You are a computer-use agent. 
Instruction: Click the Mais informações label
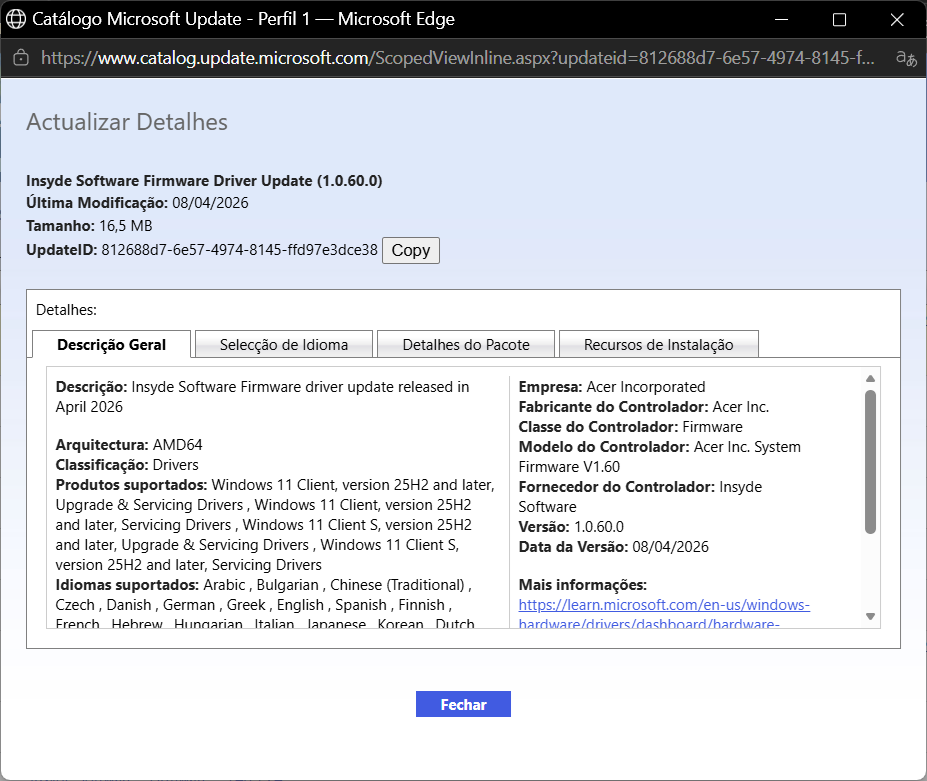pyautogui.click(x=583, y=585)
